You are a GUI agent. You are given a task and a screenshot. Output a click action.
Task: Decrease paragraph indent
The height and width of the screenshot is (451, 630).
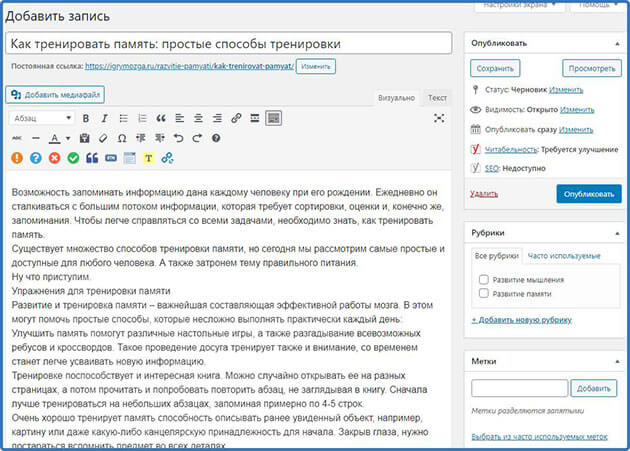click(141, 138)
